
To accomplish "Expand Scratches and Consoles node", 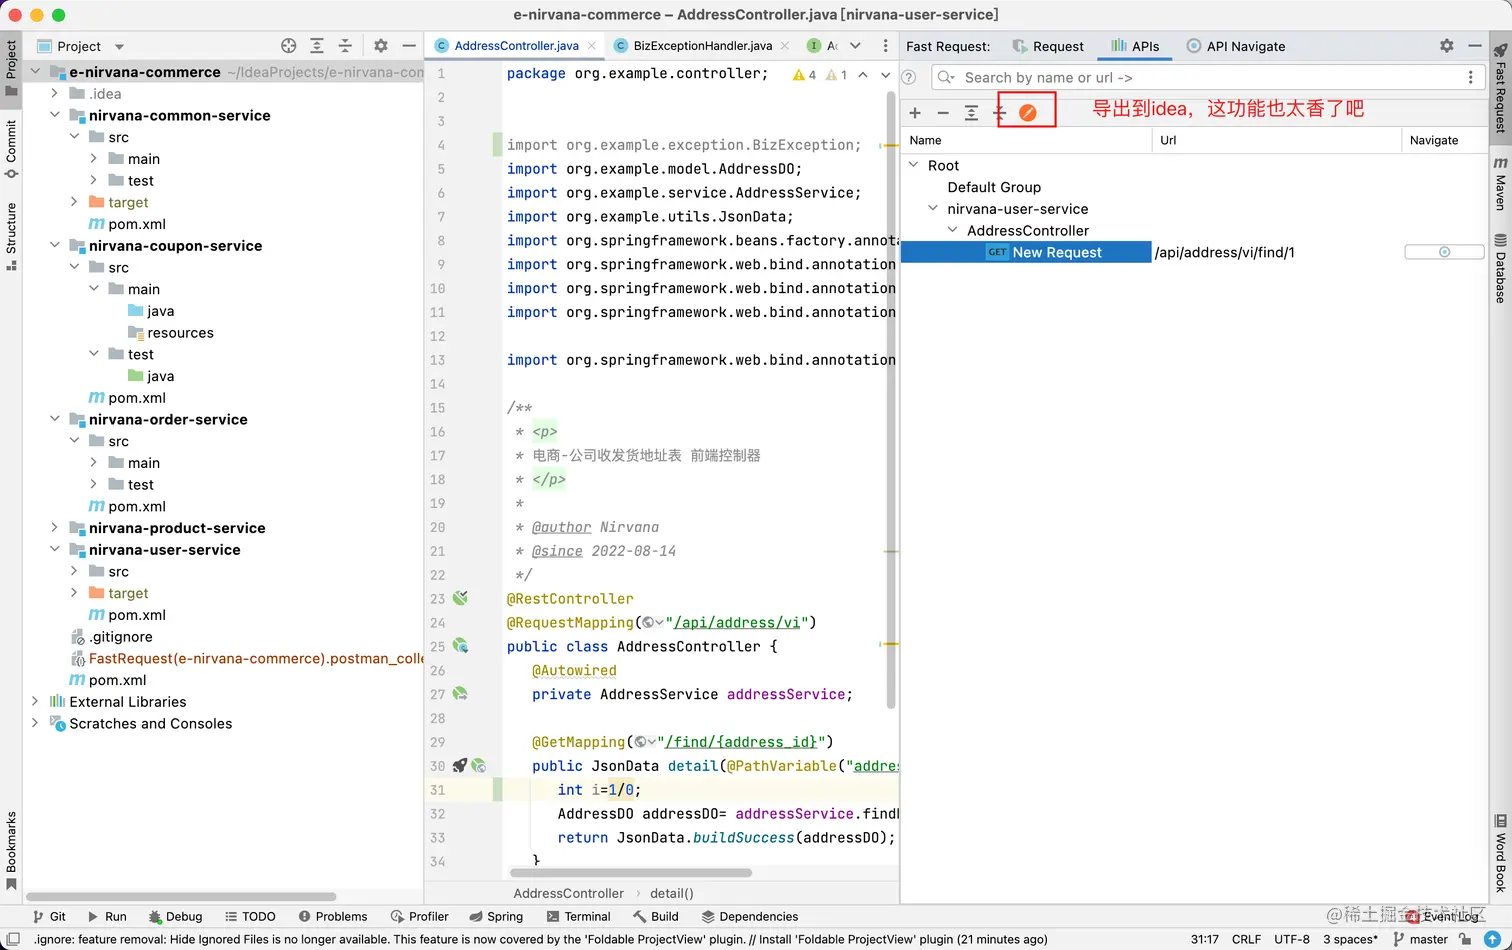I will click(36, 723).
